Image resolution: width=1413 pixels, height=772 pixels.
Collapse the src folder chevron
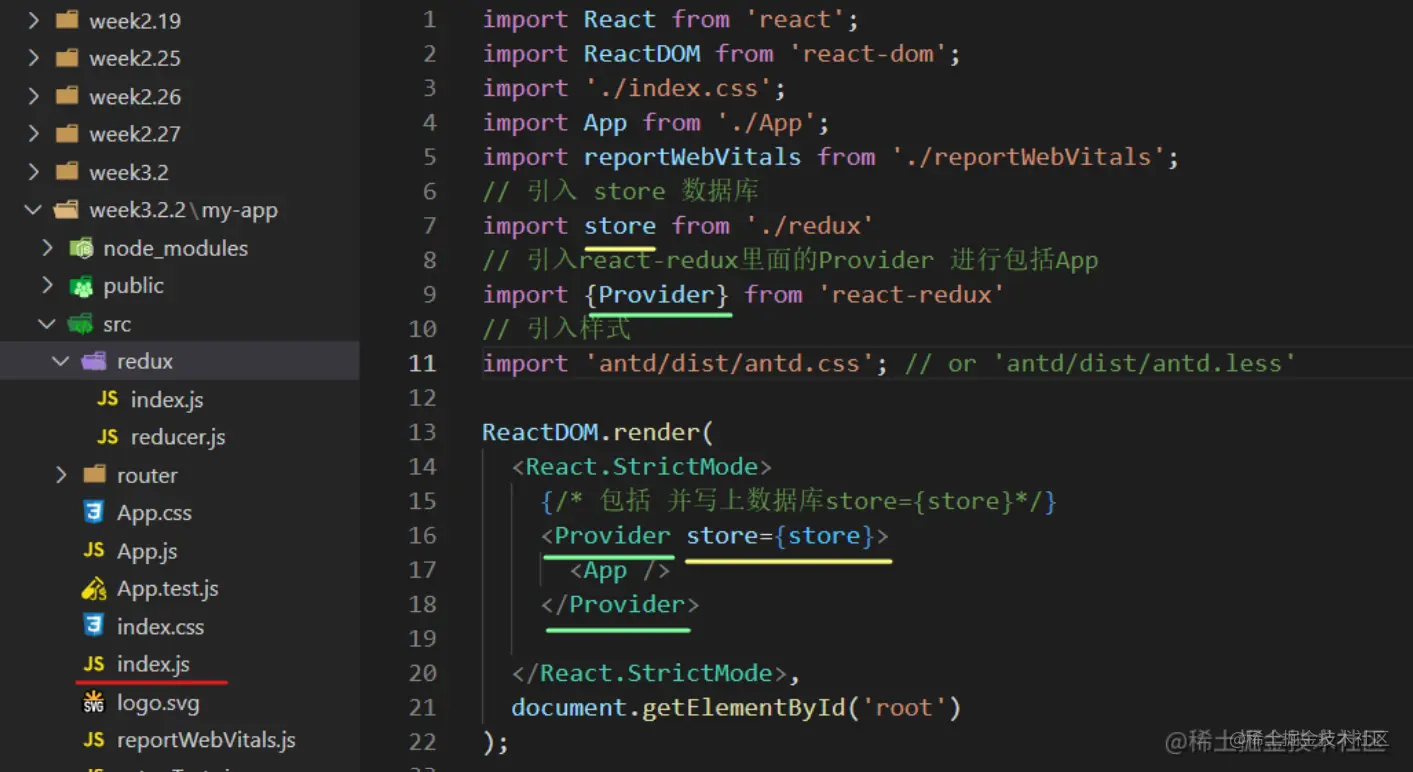[47, 324]
